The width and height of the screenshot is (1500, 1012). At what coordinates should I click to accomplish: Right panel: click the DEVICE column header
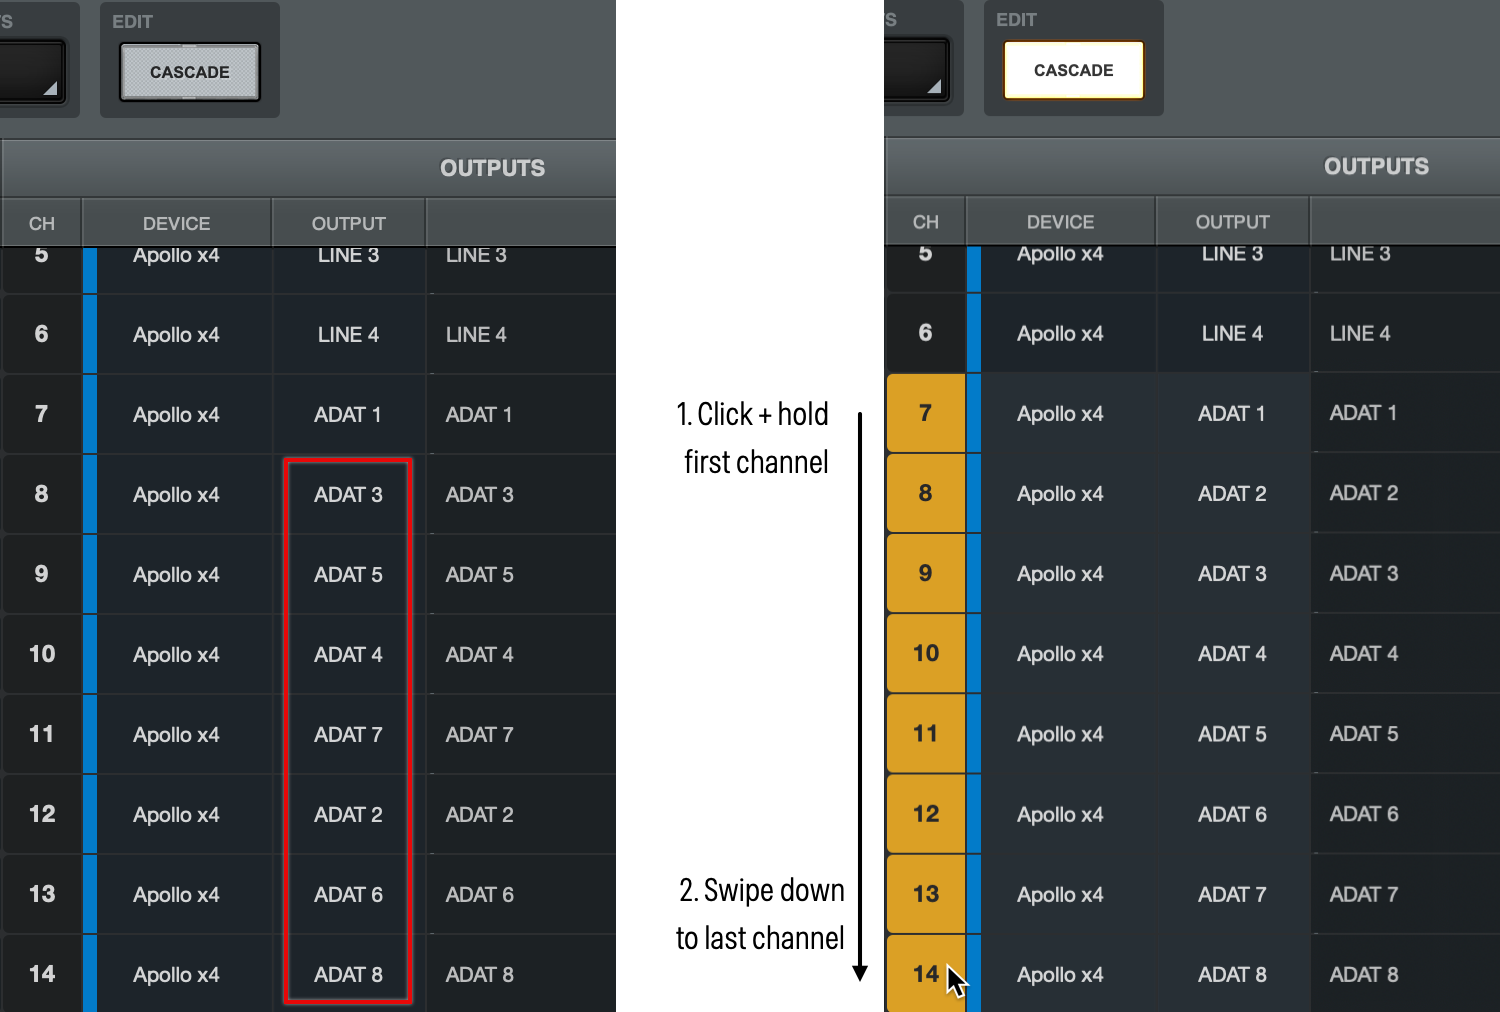[x=1061, y=221]
